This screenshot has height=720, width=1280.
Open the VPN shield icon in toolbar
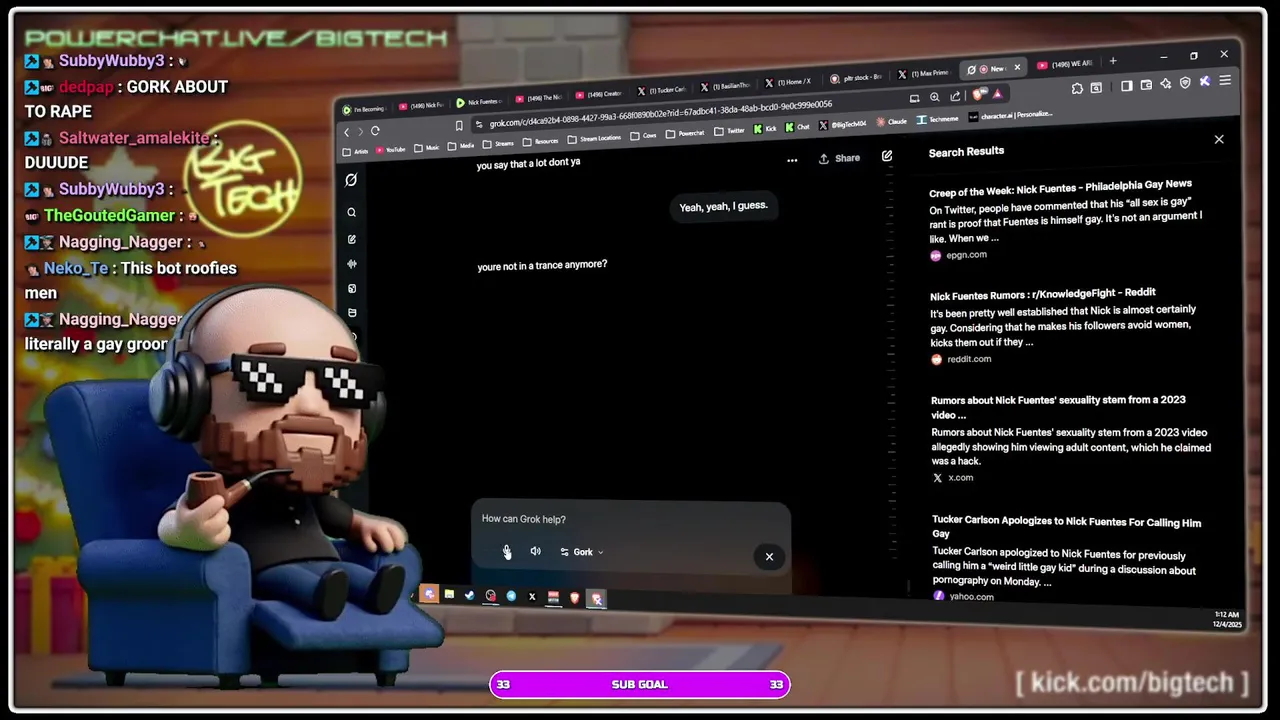click(x=1185, y=83)
